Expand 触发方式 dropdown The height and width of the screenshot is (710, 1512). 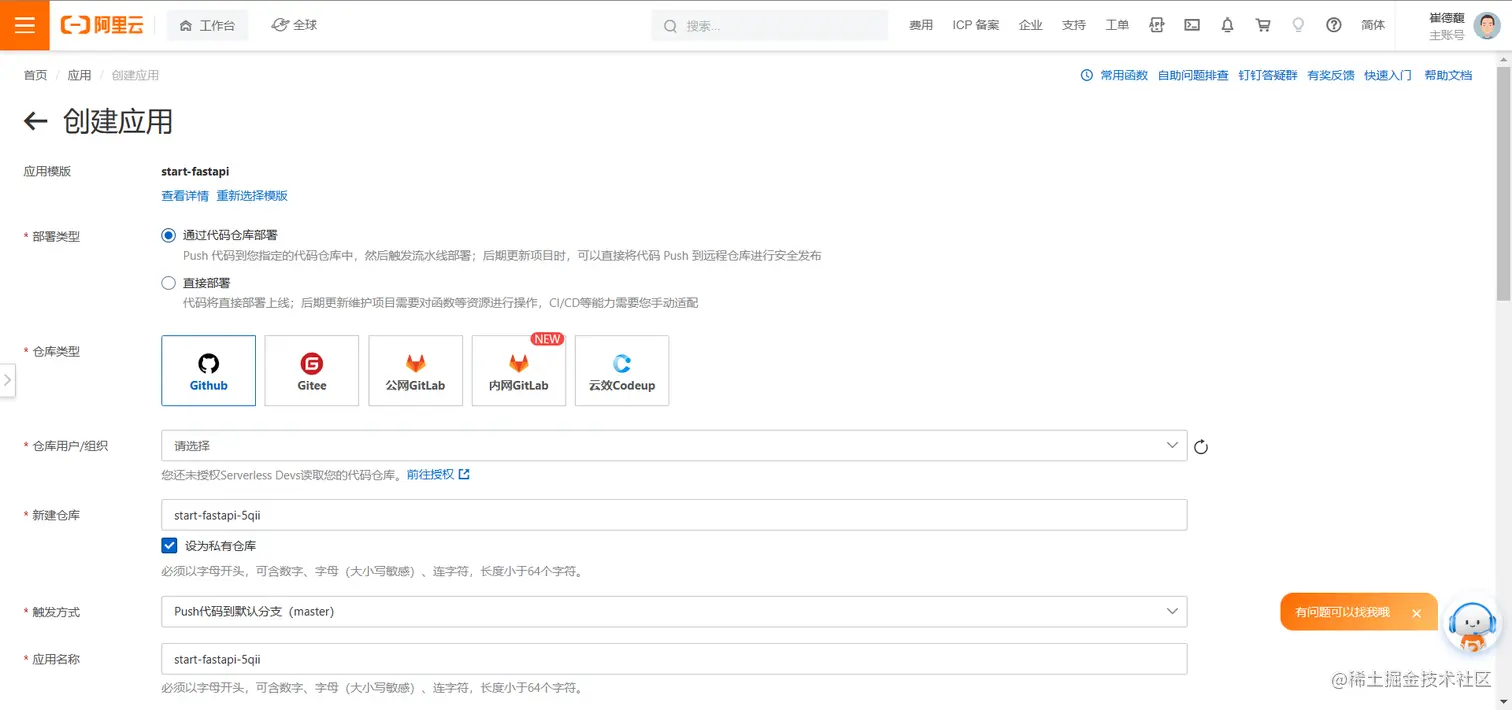click(674, 611)
